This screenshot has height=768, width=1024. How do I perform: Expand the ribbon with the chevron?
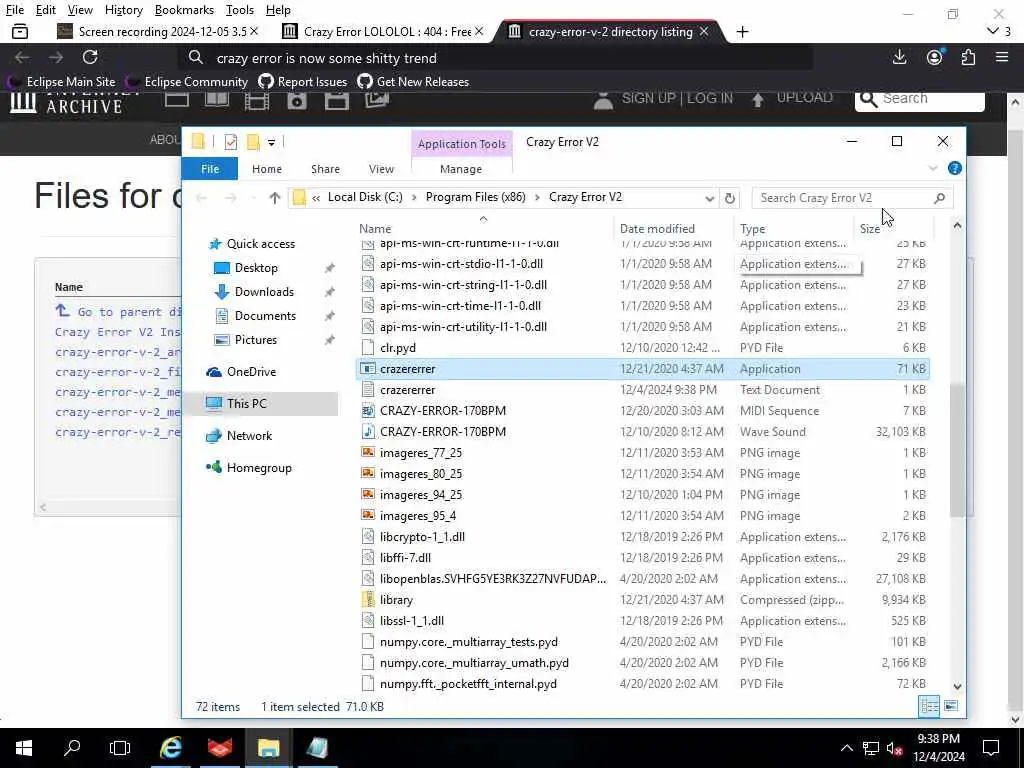[x=933, y=168]
